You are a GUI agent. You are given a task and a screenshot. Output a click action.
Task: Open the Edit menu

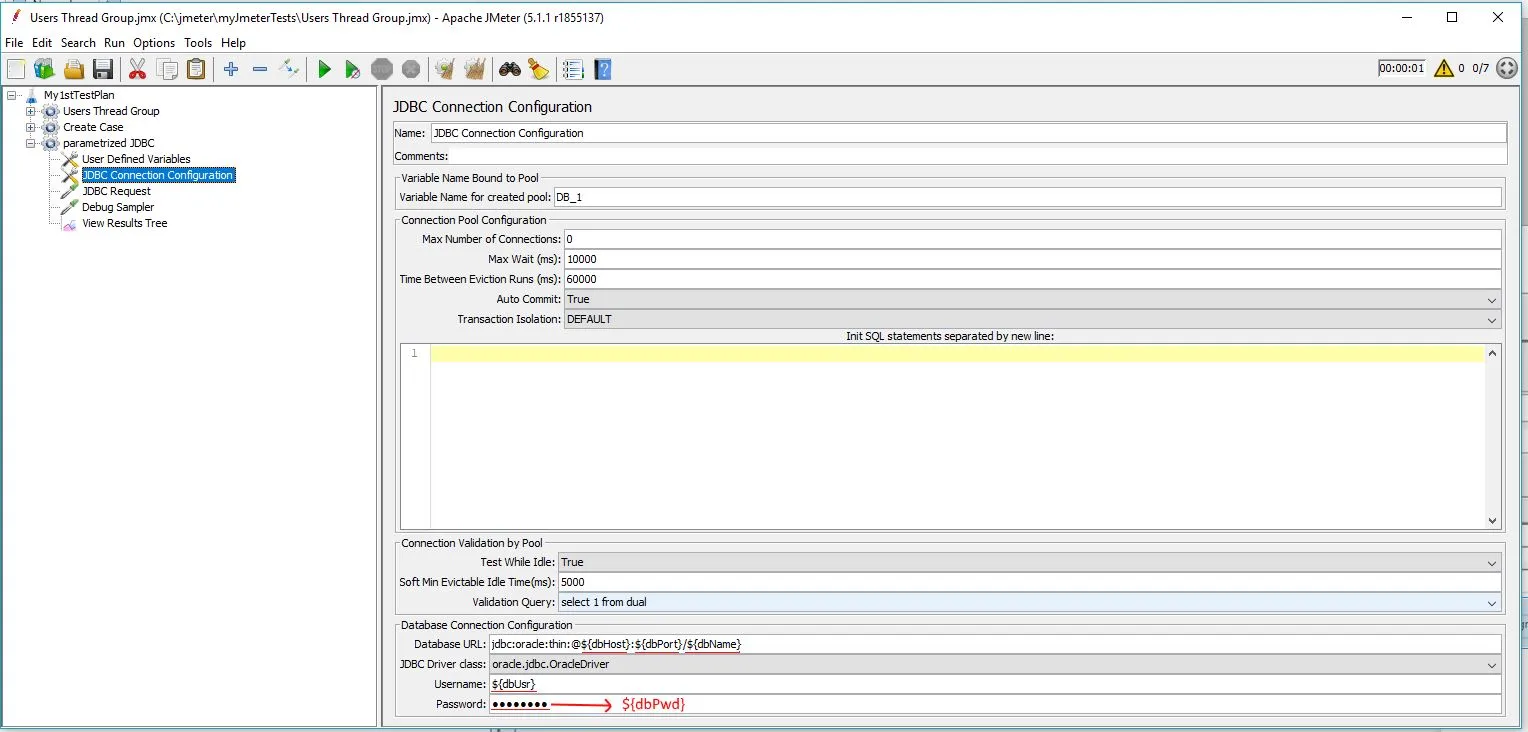point(42,43)
